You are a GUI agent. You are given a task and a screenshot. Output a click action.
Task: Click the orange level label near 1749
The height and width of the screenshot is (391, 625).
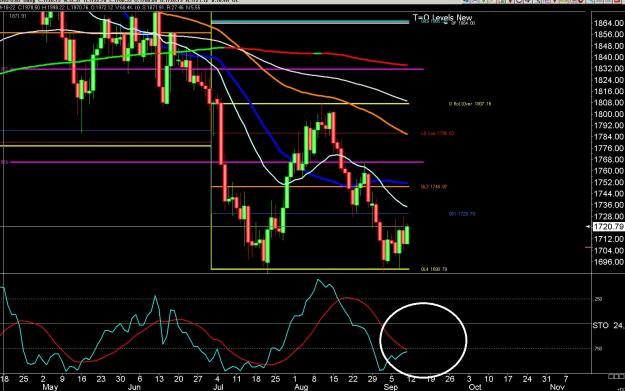tap(434, 187)
